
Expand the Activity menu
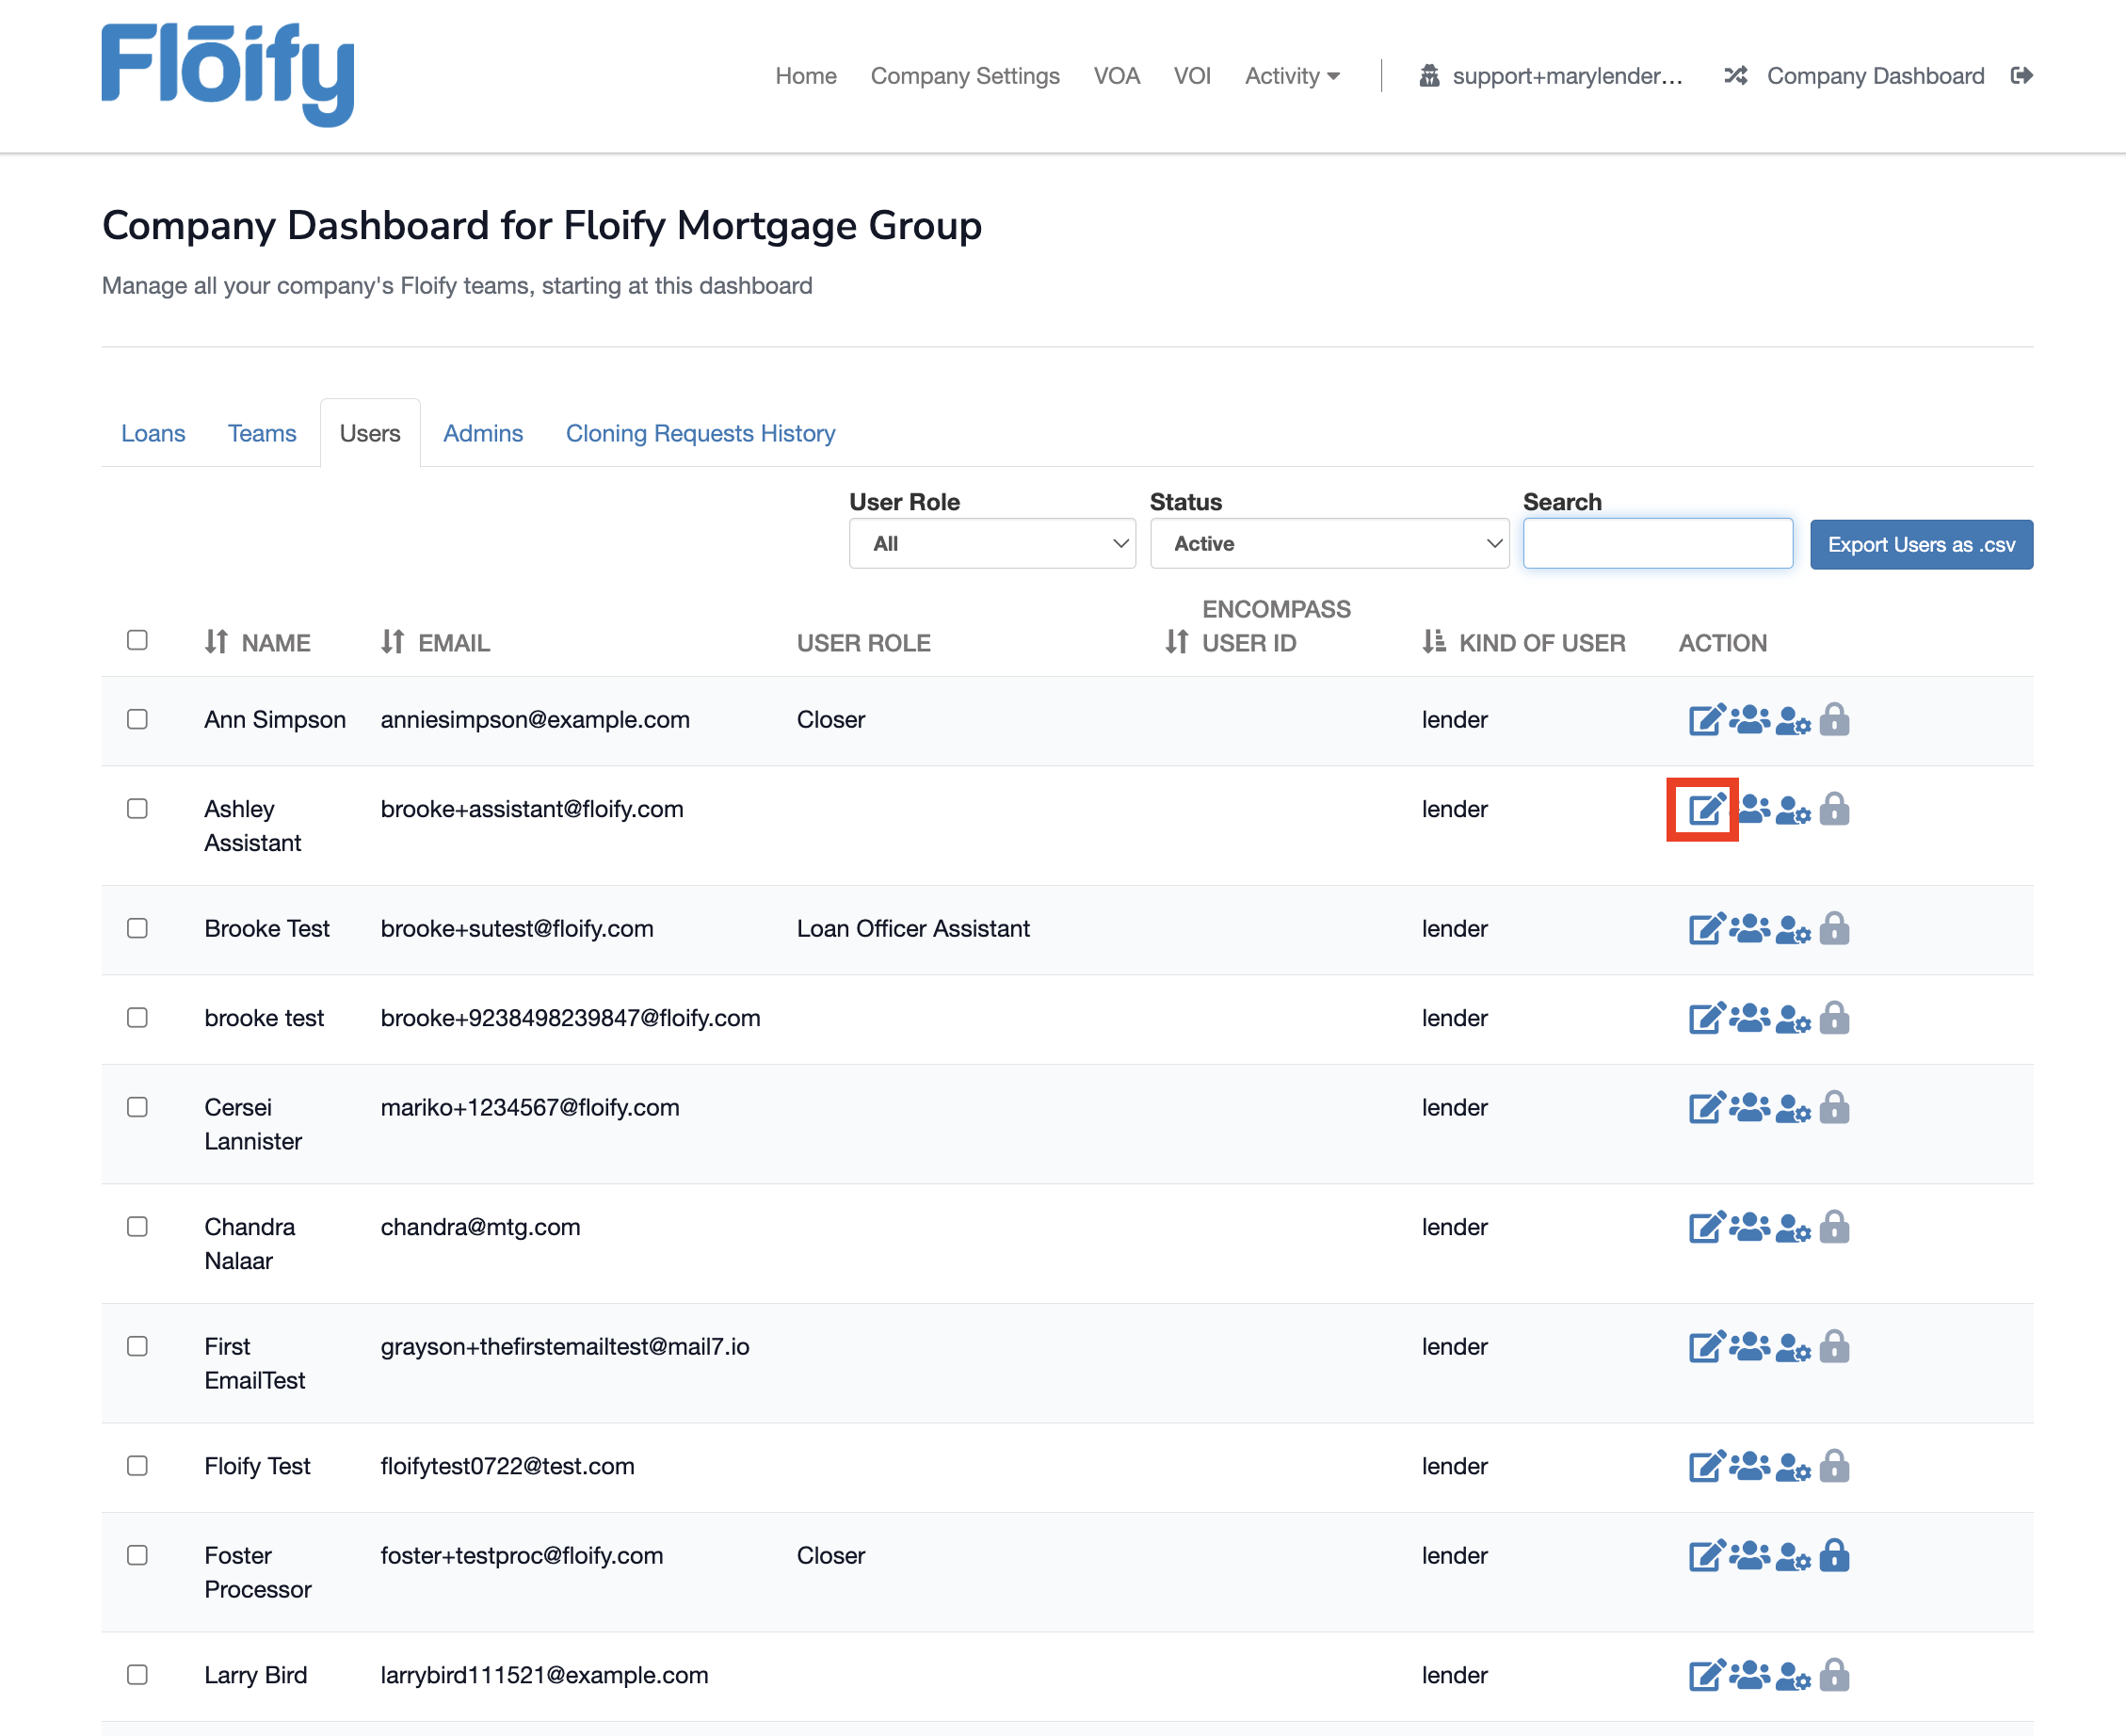click(x=1291, y=76)
